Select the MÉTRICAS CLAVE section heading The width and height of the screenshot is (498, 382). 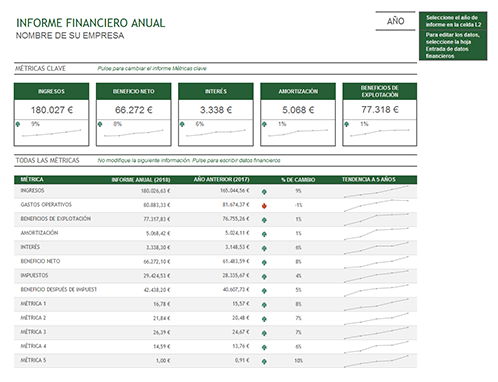(40, 68)
